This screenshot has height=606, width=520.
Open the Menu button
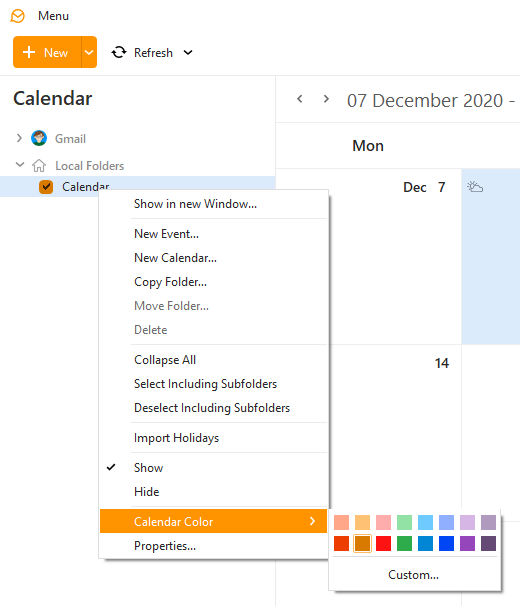(x=53, y=16)
